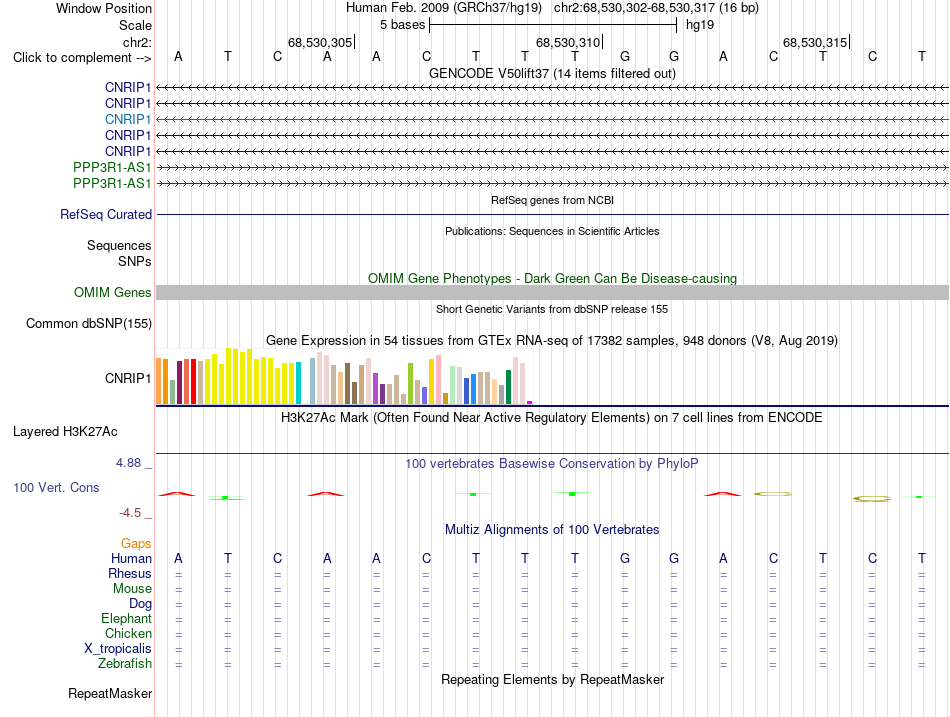Select the 'Zebrafish' alignment row label
This screenshot has height=717, width=950.
(x=125, y=664)
